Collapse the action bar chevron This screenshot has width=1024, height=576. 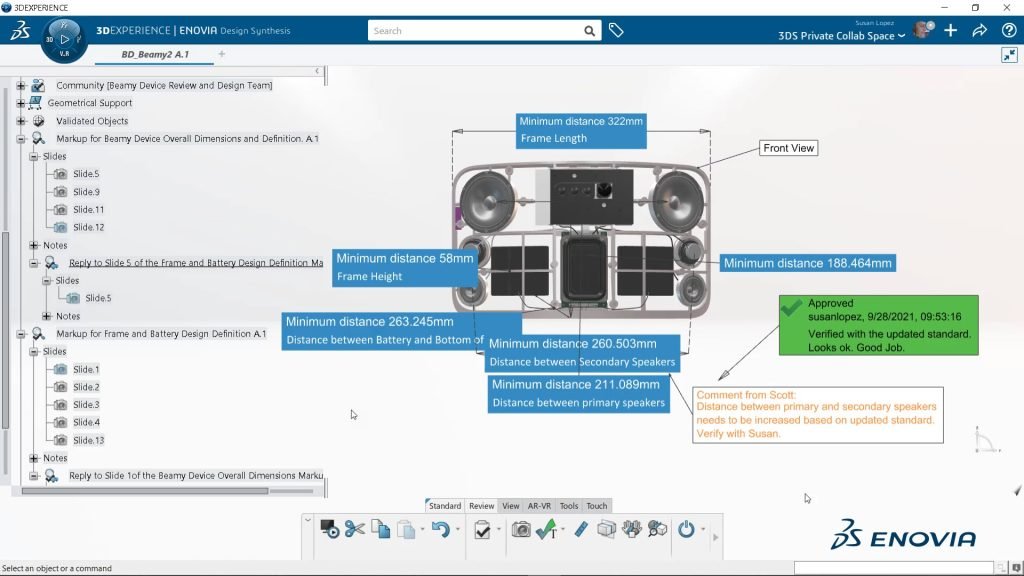pos(308,520)
